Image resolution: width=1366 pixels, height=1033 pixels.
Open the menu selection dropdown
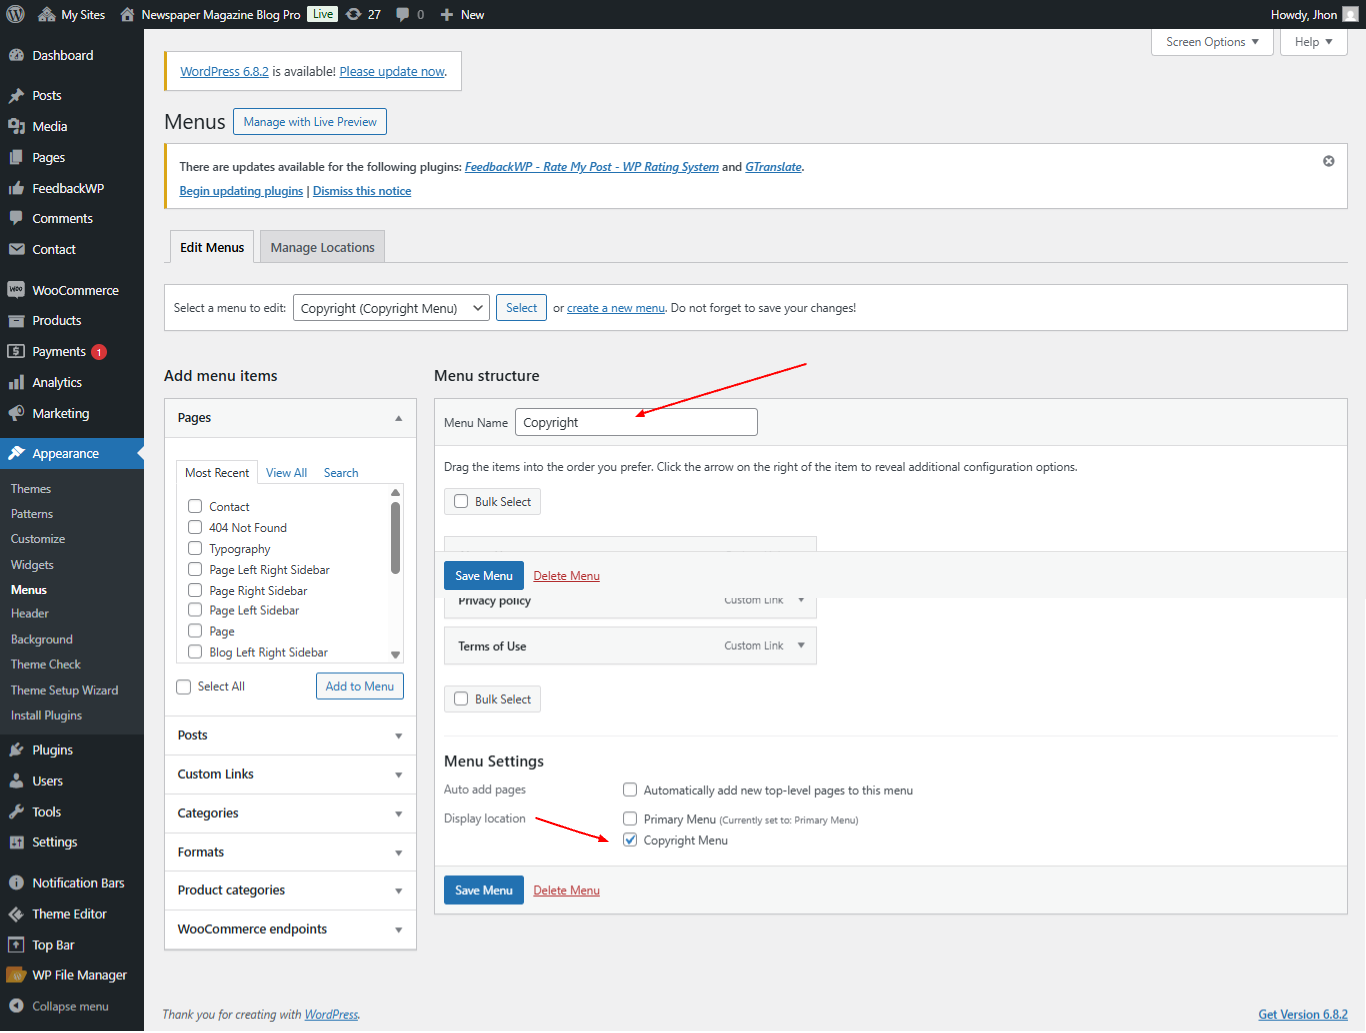391,308
